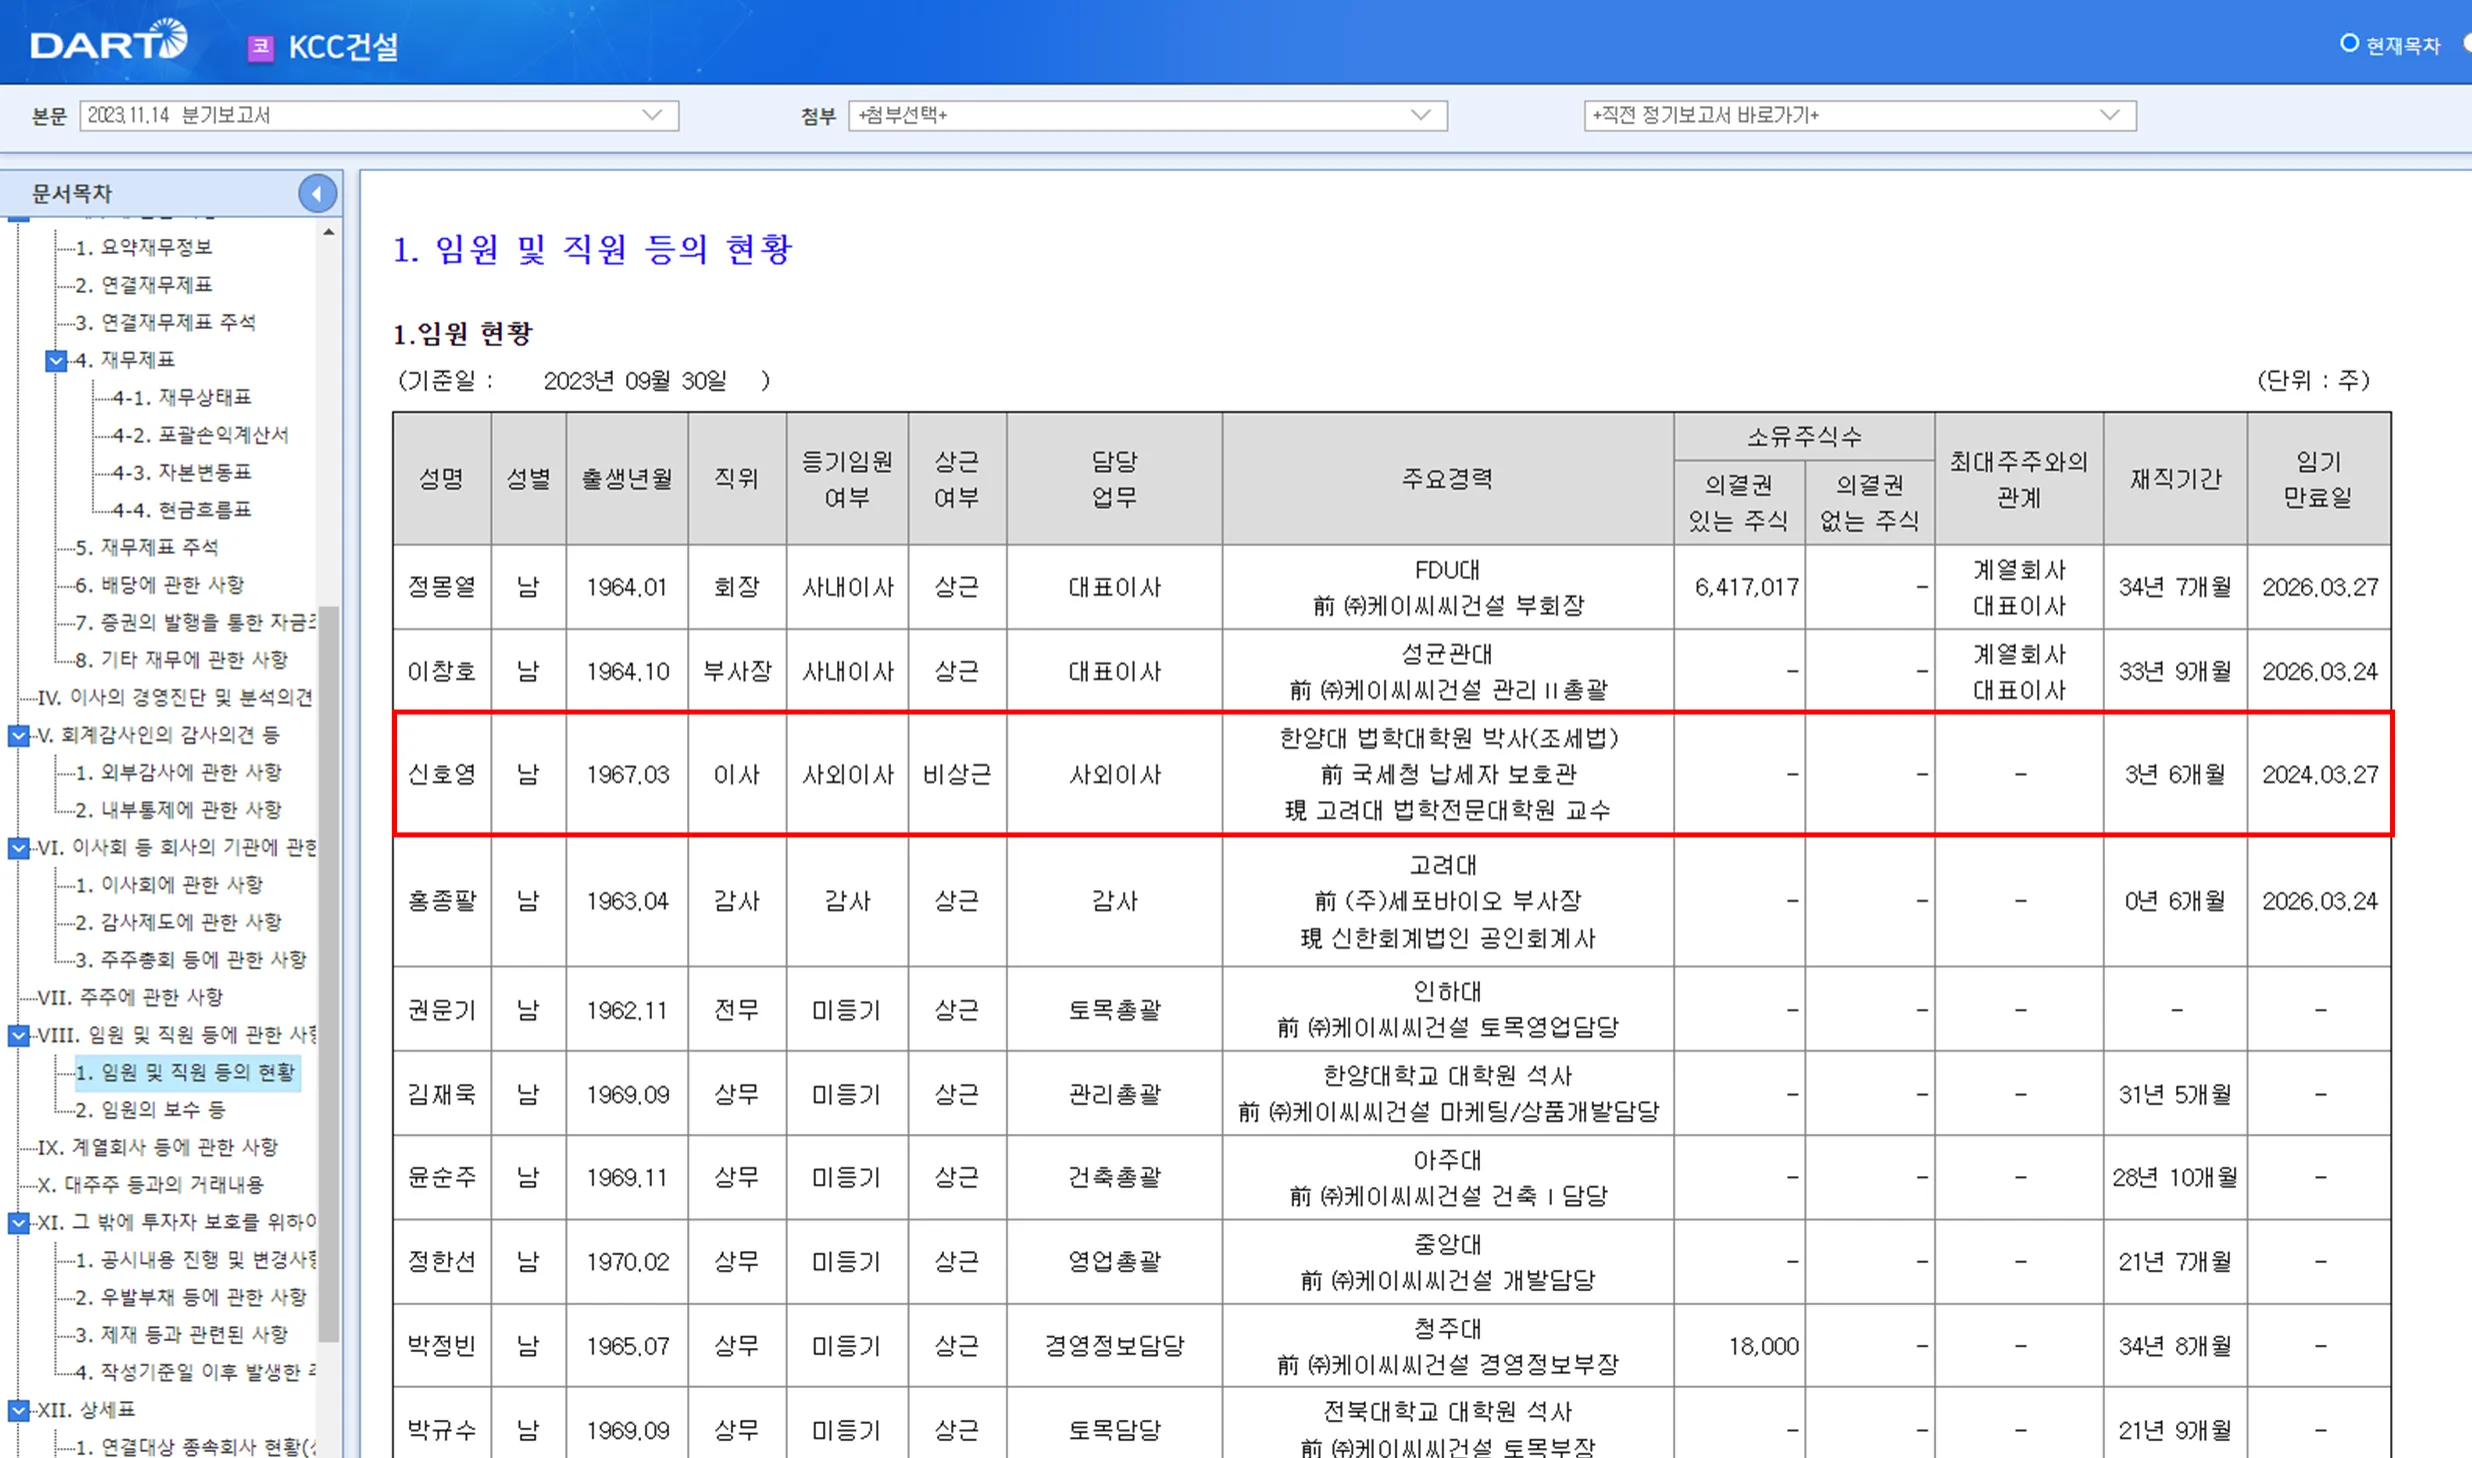Click the document tree scrollbar thumb

pos(329,974)
